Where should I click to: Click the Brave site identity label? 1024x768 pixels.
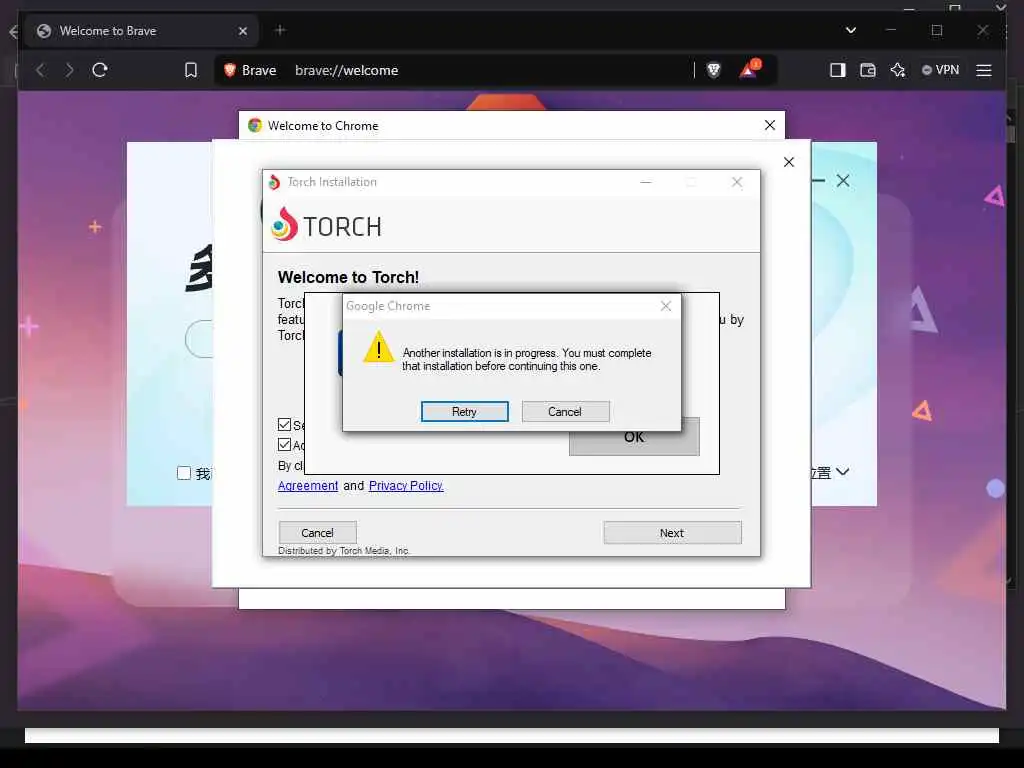[251, 70]
